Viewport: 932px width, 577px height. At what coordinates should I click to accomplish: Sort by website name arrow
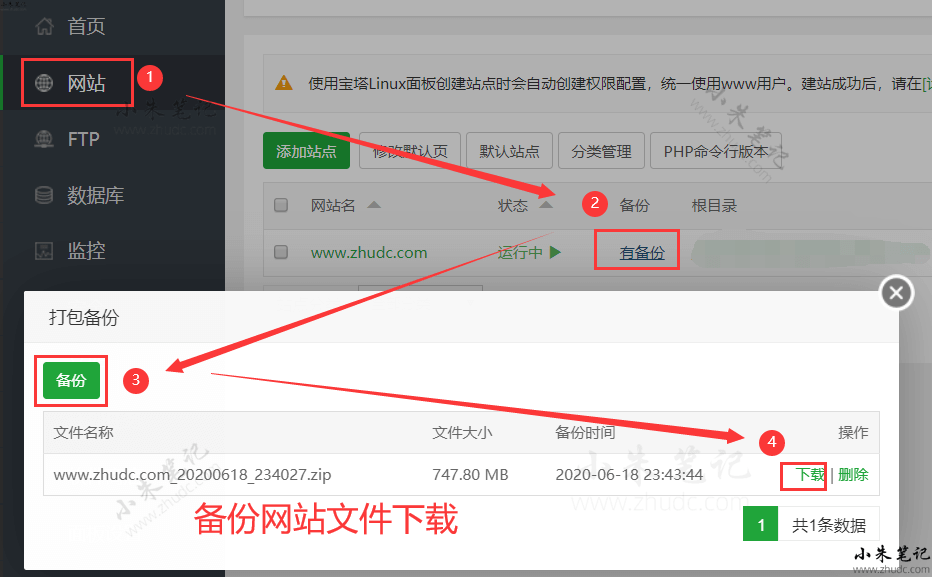pos(374,205)
